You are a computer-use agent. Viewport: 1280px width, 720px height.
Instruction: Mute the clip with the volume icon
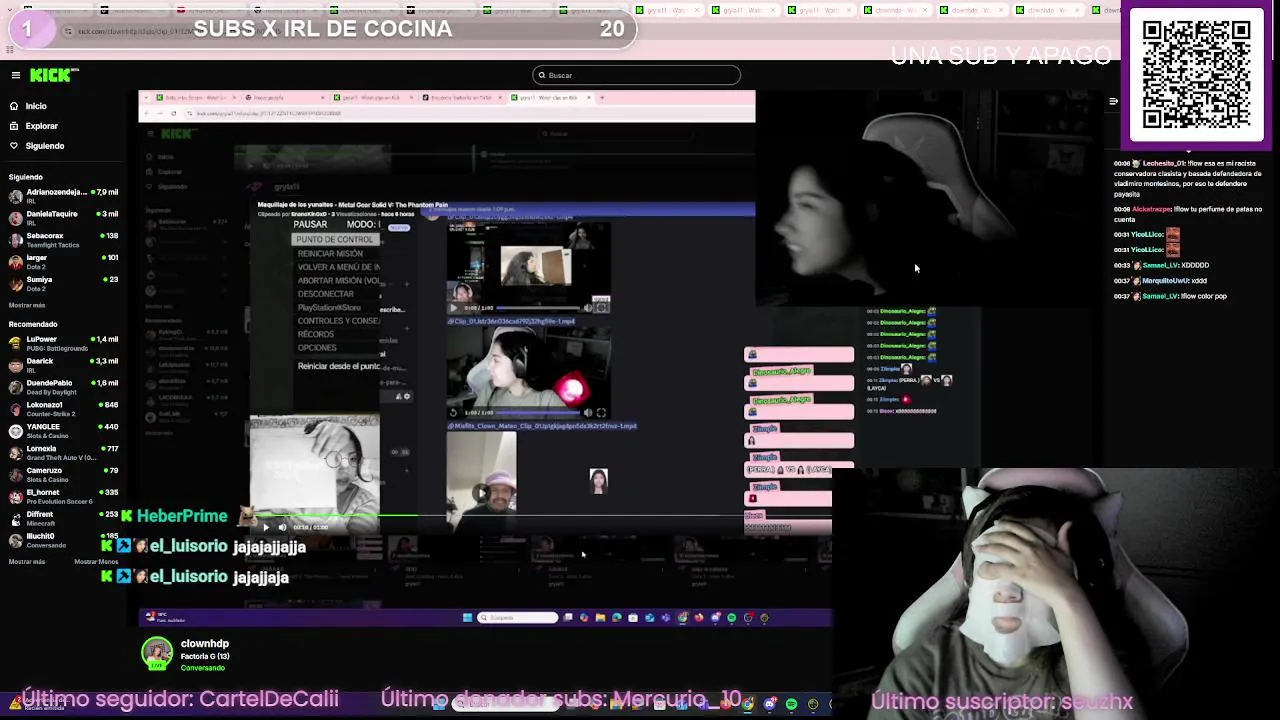(x=282, y=527)
